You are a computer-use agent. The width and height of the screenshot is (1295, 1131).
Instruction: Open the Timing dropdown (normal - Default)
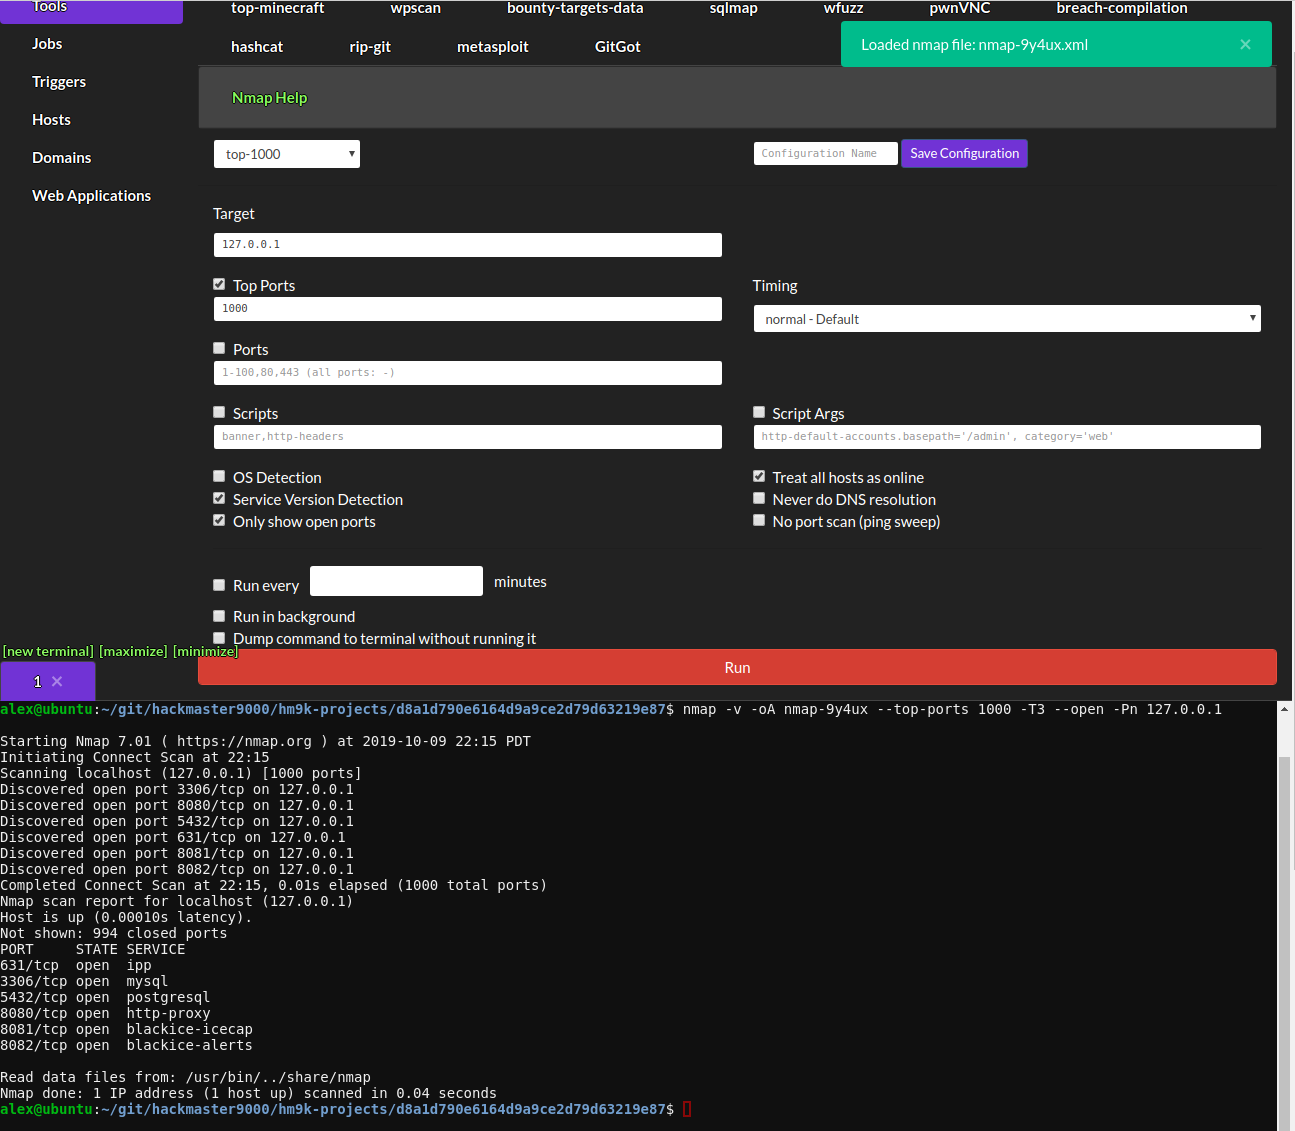coord(1007,319)
